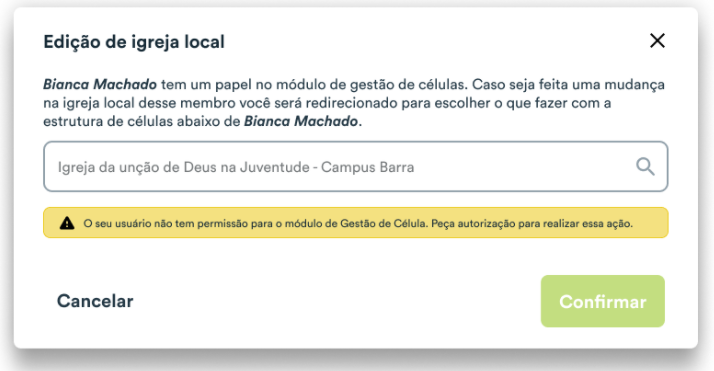The image size is (714, 371).
Task: Click the Cancelar button
Action: click(95, 301)
